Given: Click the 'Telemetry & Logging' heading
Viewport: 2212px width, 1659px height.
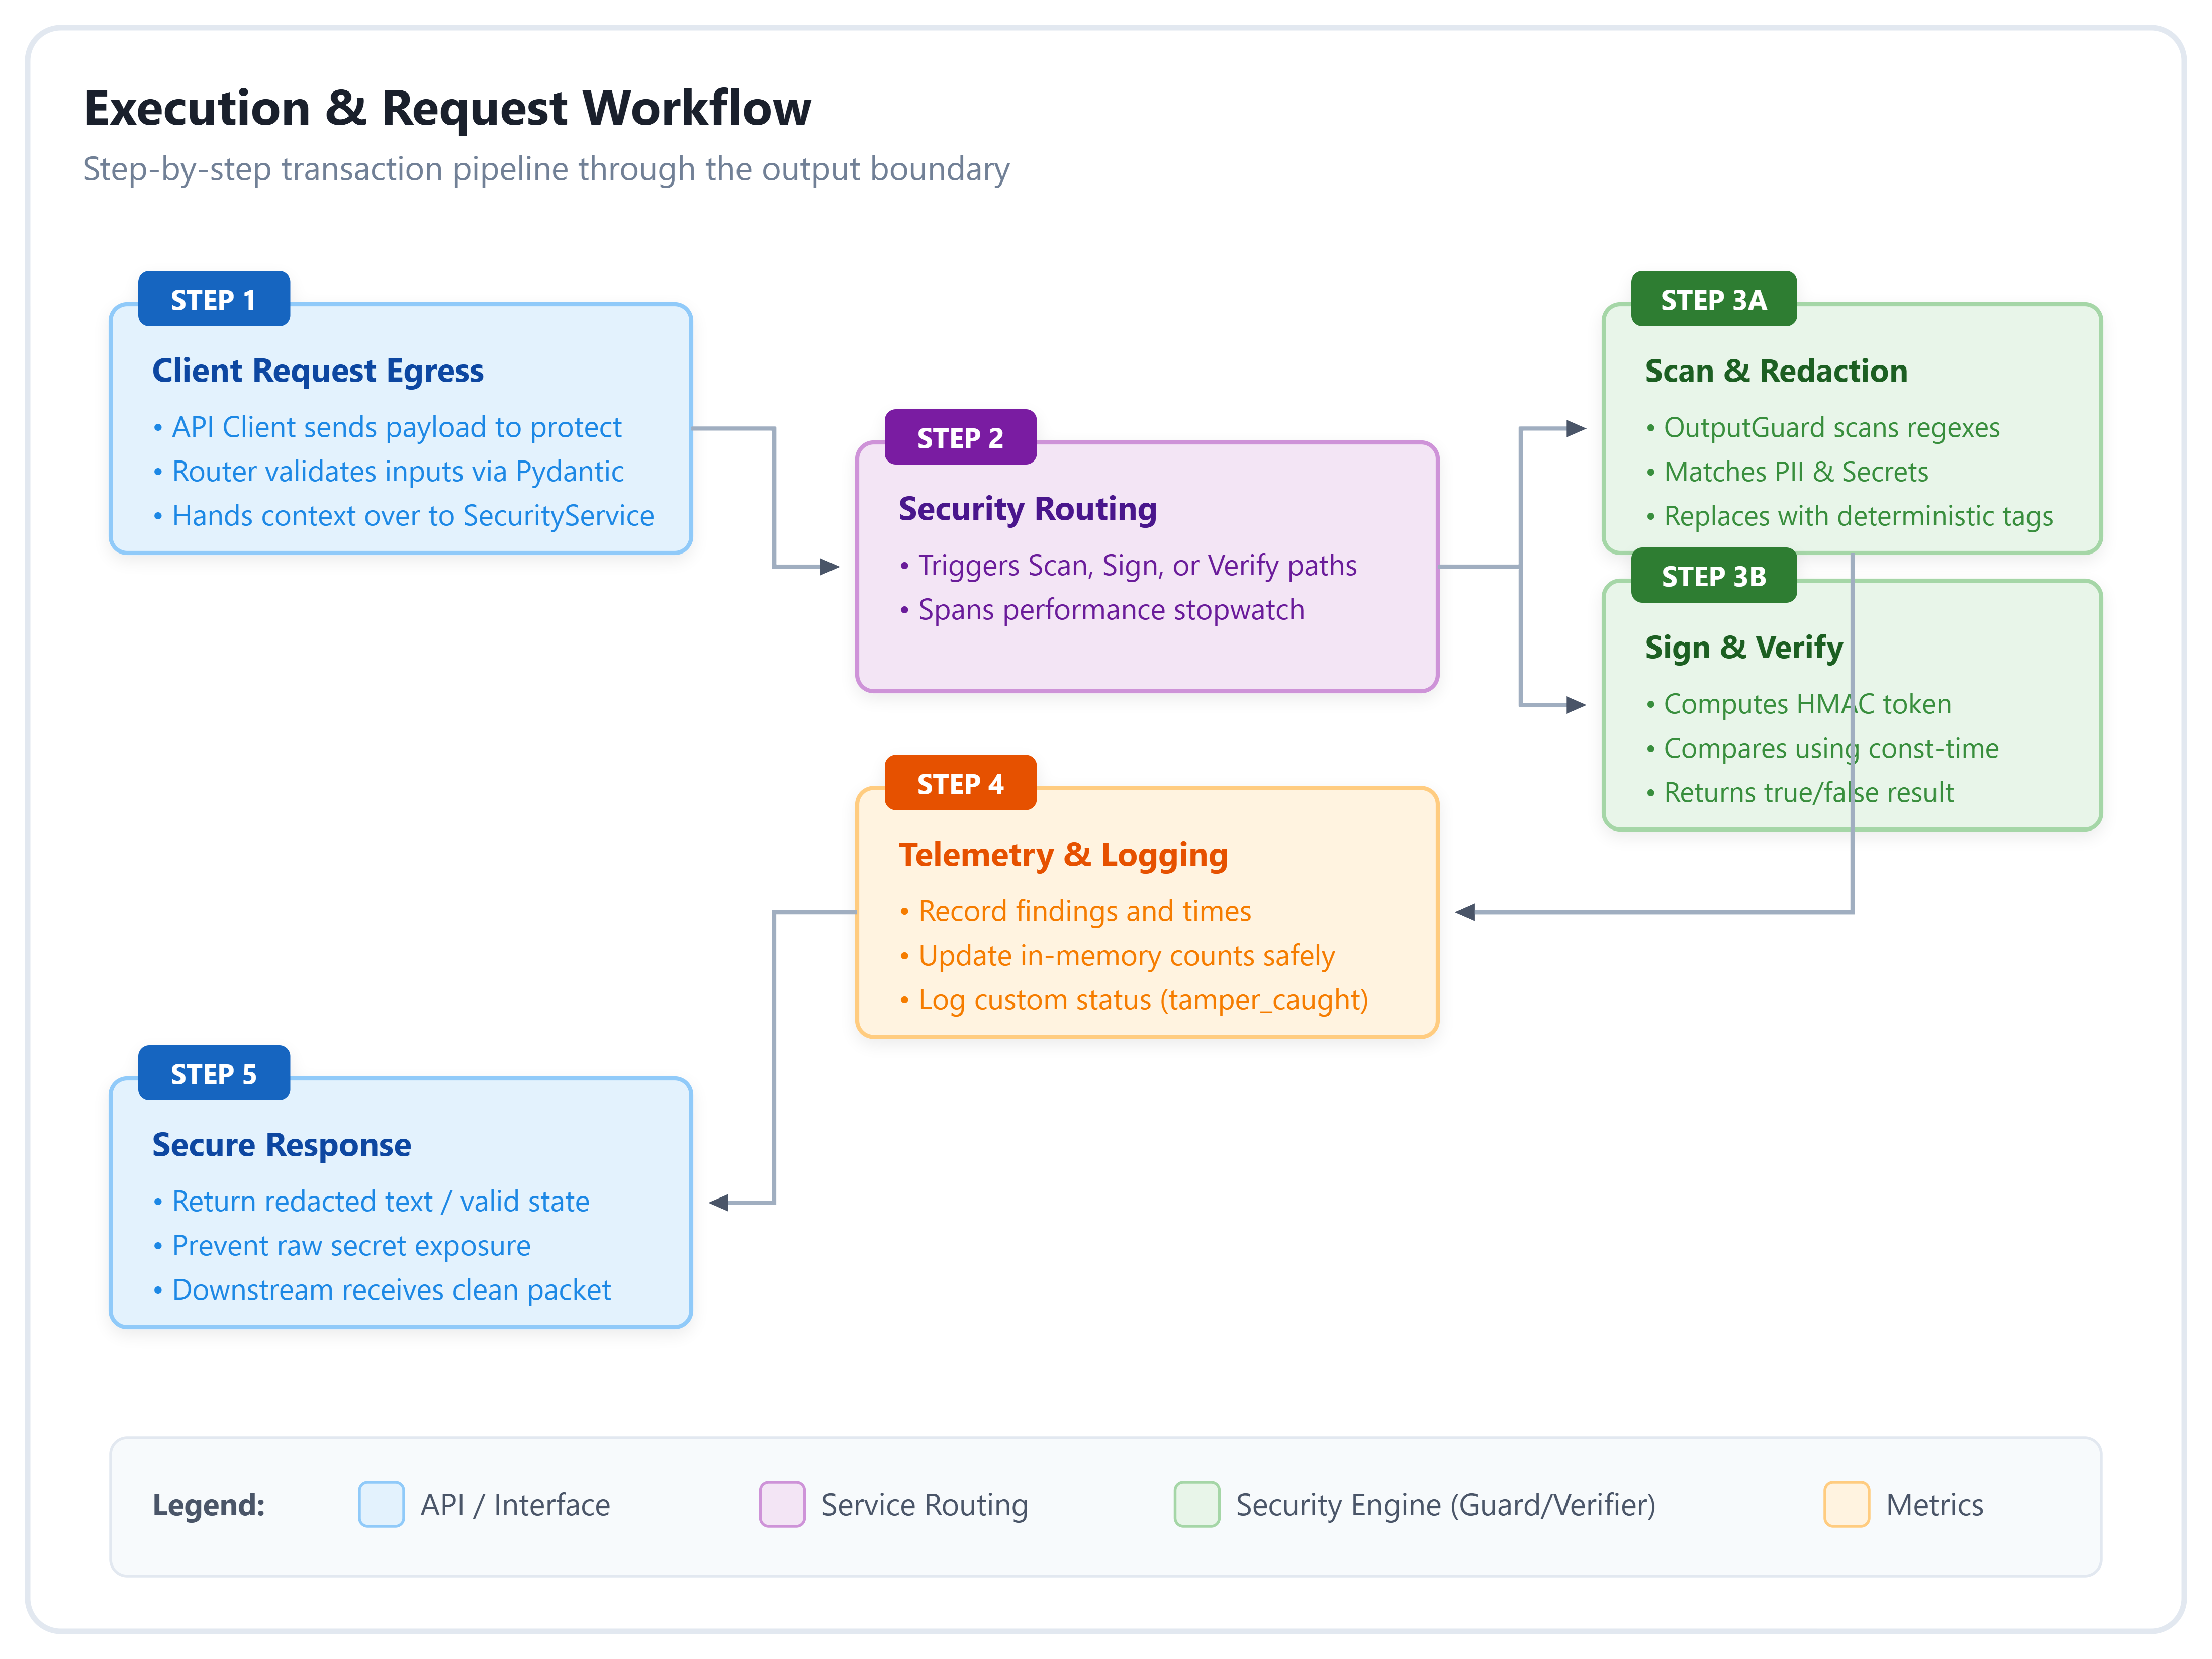Looking at the screenshot, I should tap(1063, 855).
